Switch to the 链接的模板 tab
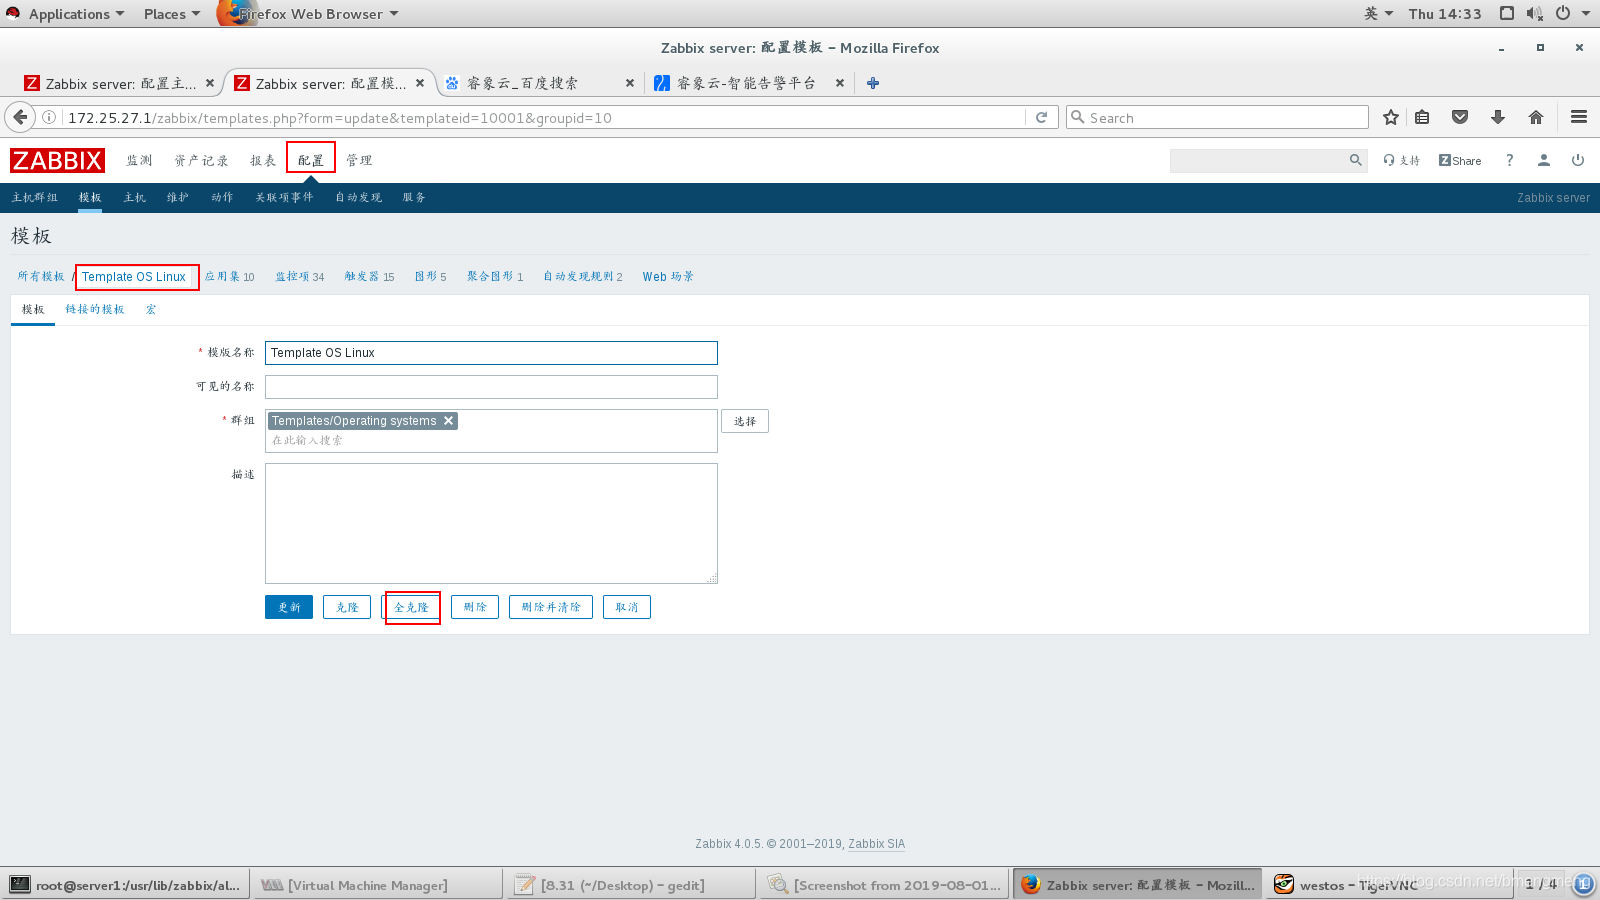Screen dimensions: 1600x900 95,310
